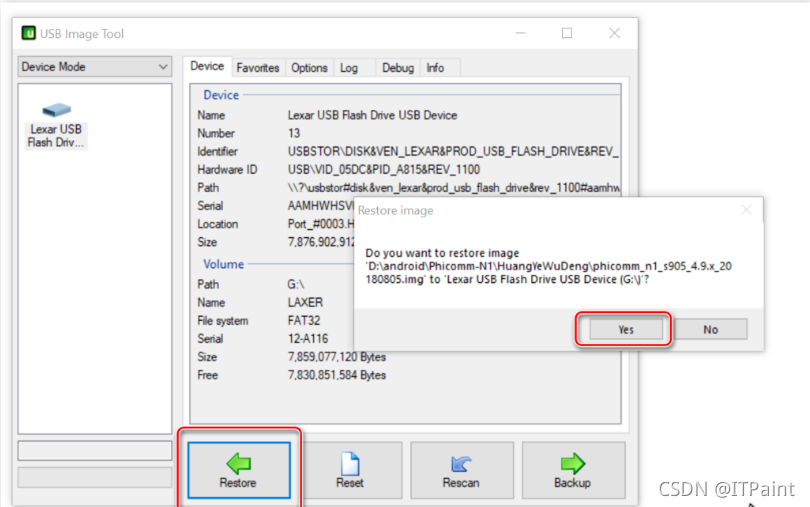Click the volume serial '12-A116'
Image resolution: width=810 pixels, height=507 pixels.
308,339
